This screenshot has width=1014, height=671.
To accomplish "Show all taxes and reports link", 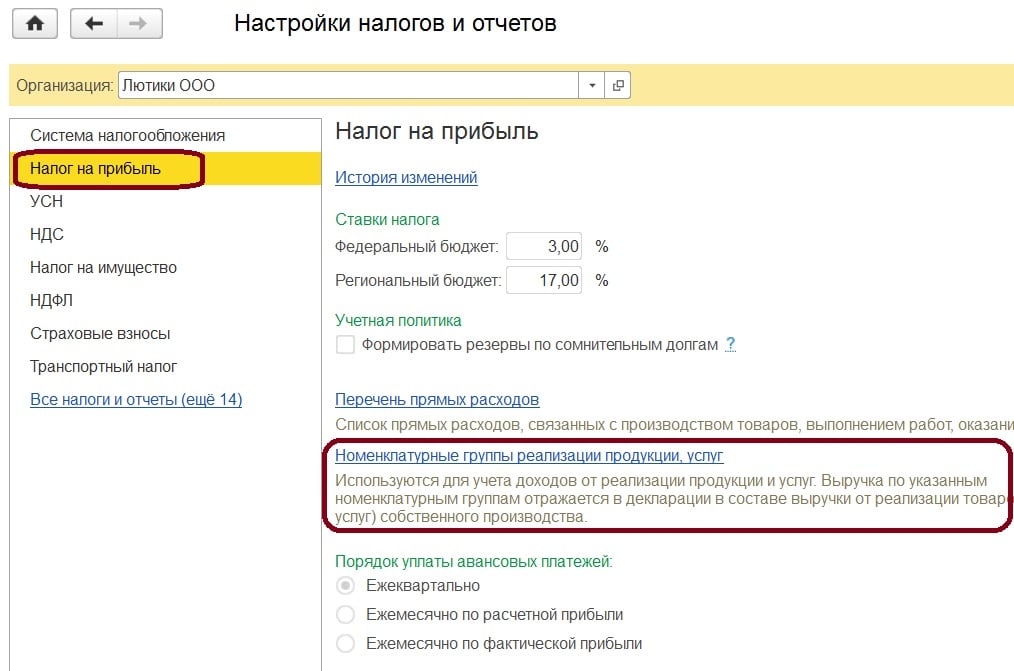I will click(136, 400).
